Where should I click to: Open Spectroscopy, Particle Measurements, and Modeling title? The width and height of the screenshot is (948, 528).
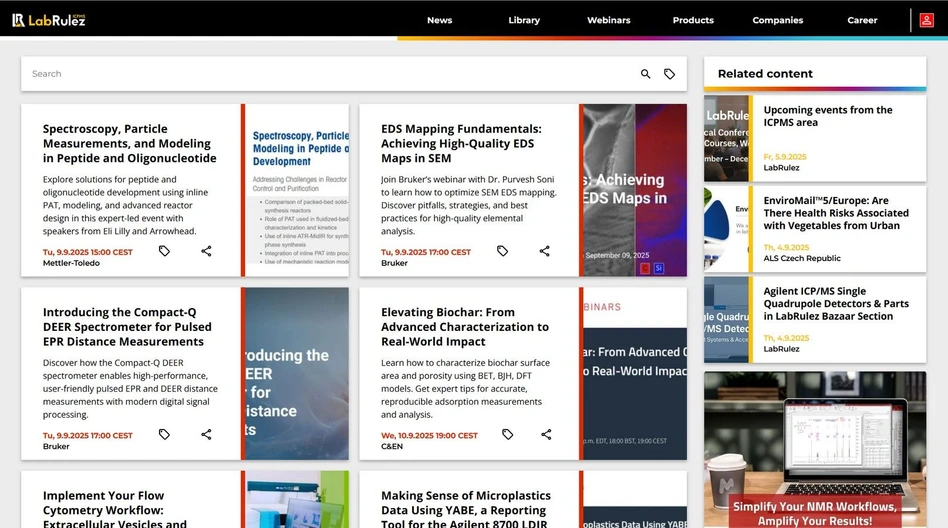(x=129, y=143)
